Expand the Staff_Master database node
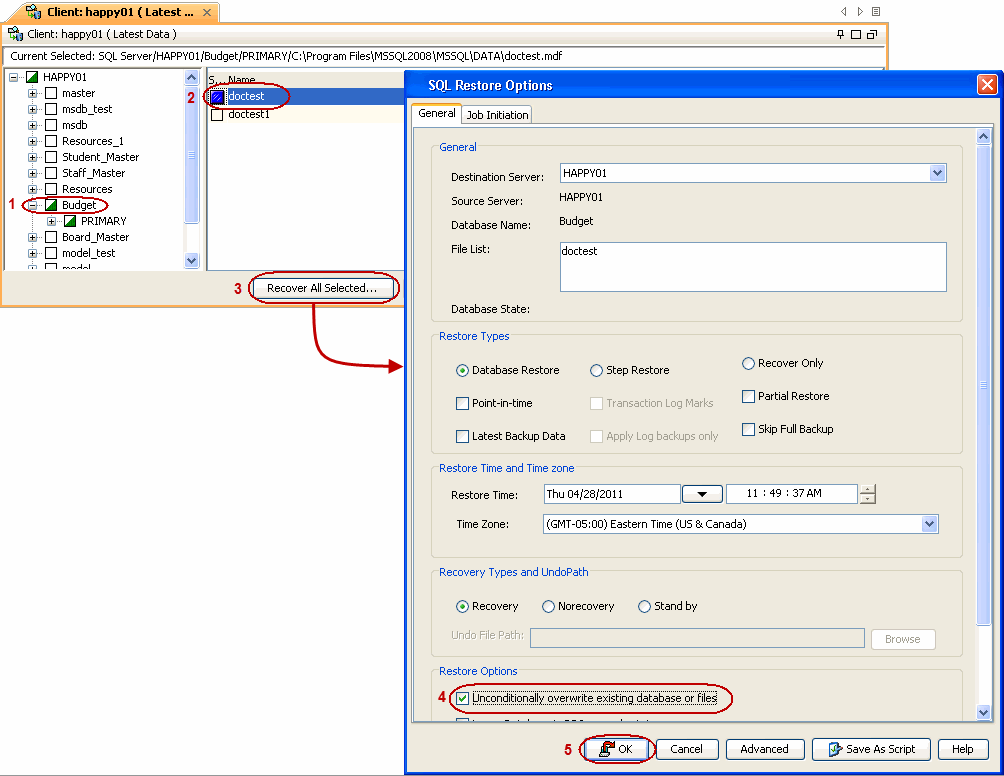This screenshot has width=1004, height=776. (33, 174)
